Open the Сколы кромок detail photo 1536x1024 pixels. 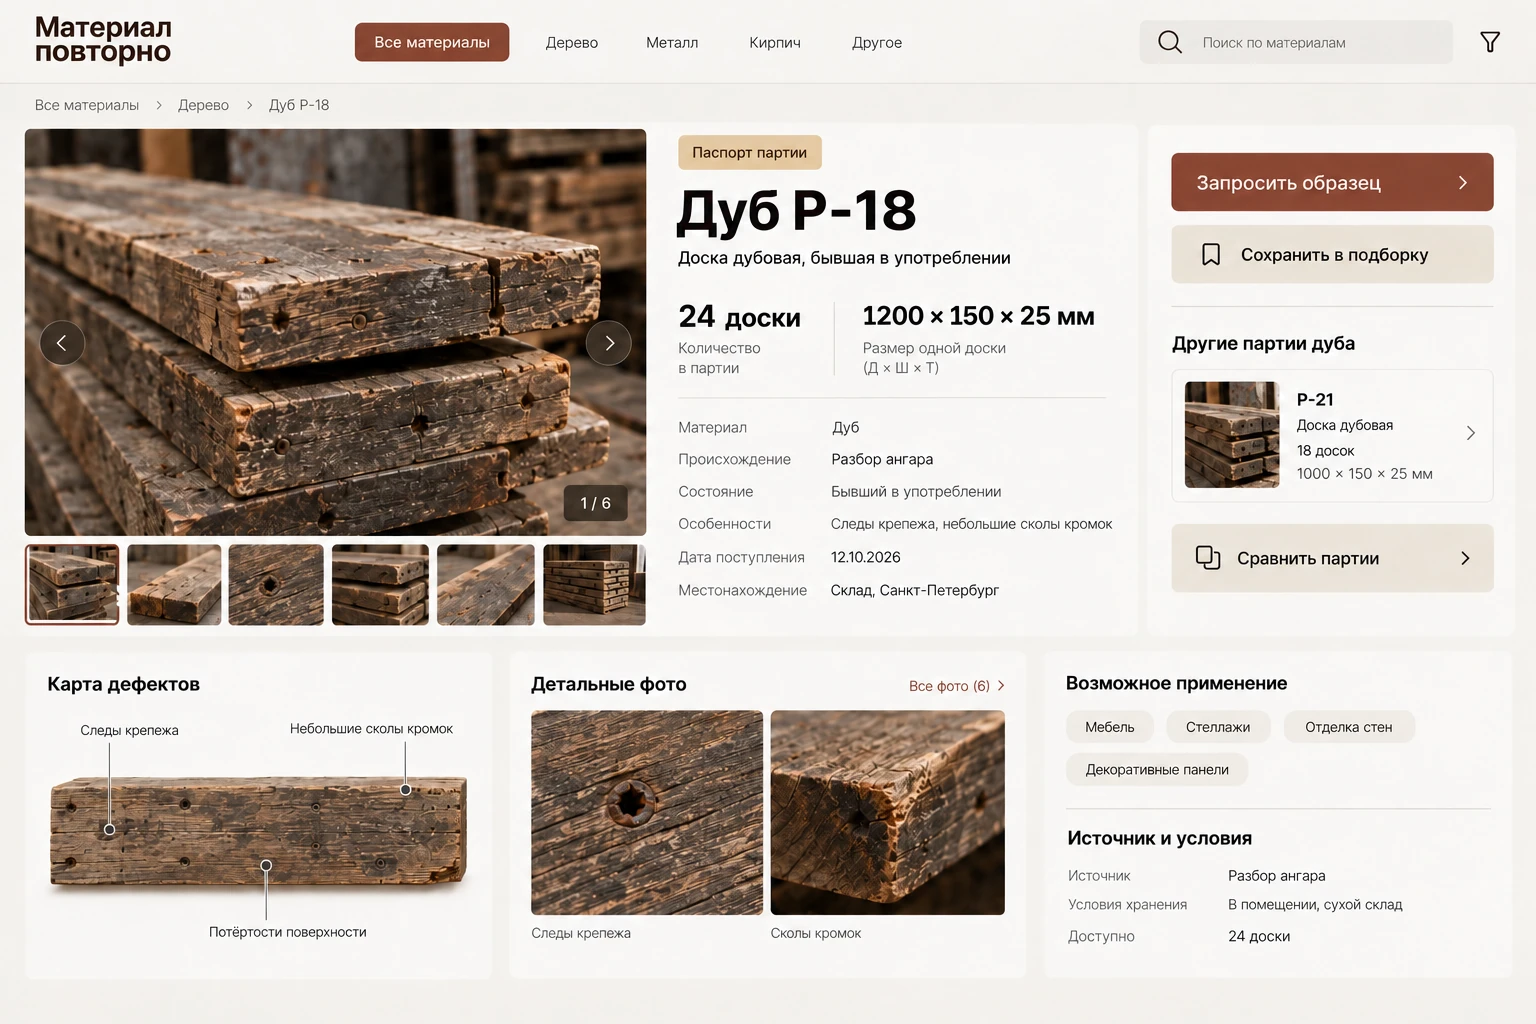pyautogui.click(x=888, y=812)
